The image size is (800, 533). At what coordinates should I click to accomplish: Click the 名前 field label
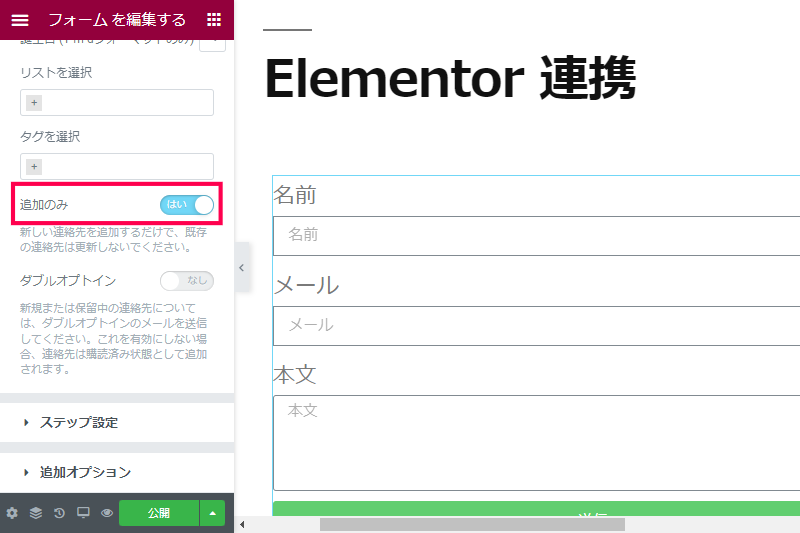[295, 195]
